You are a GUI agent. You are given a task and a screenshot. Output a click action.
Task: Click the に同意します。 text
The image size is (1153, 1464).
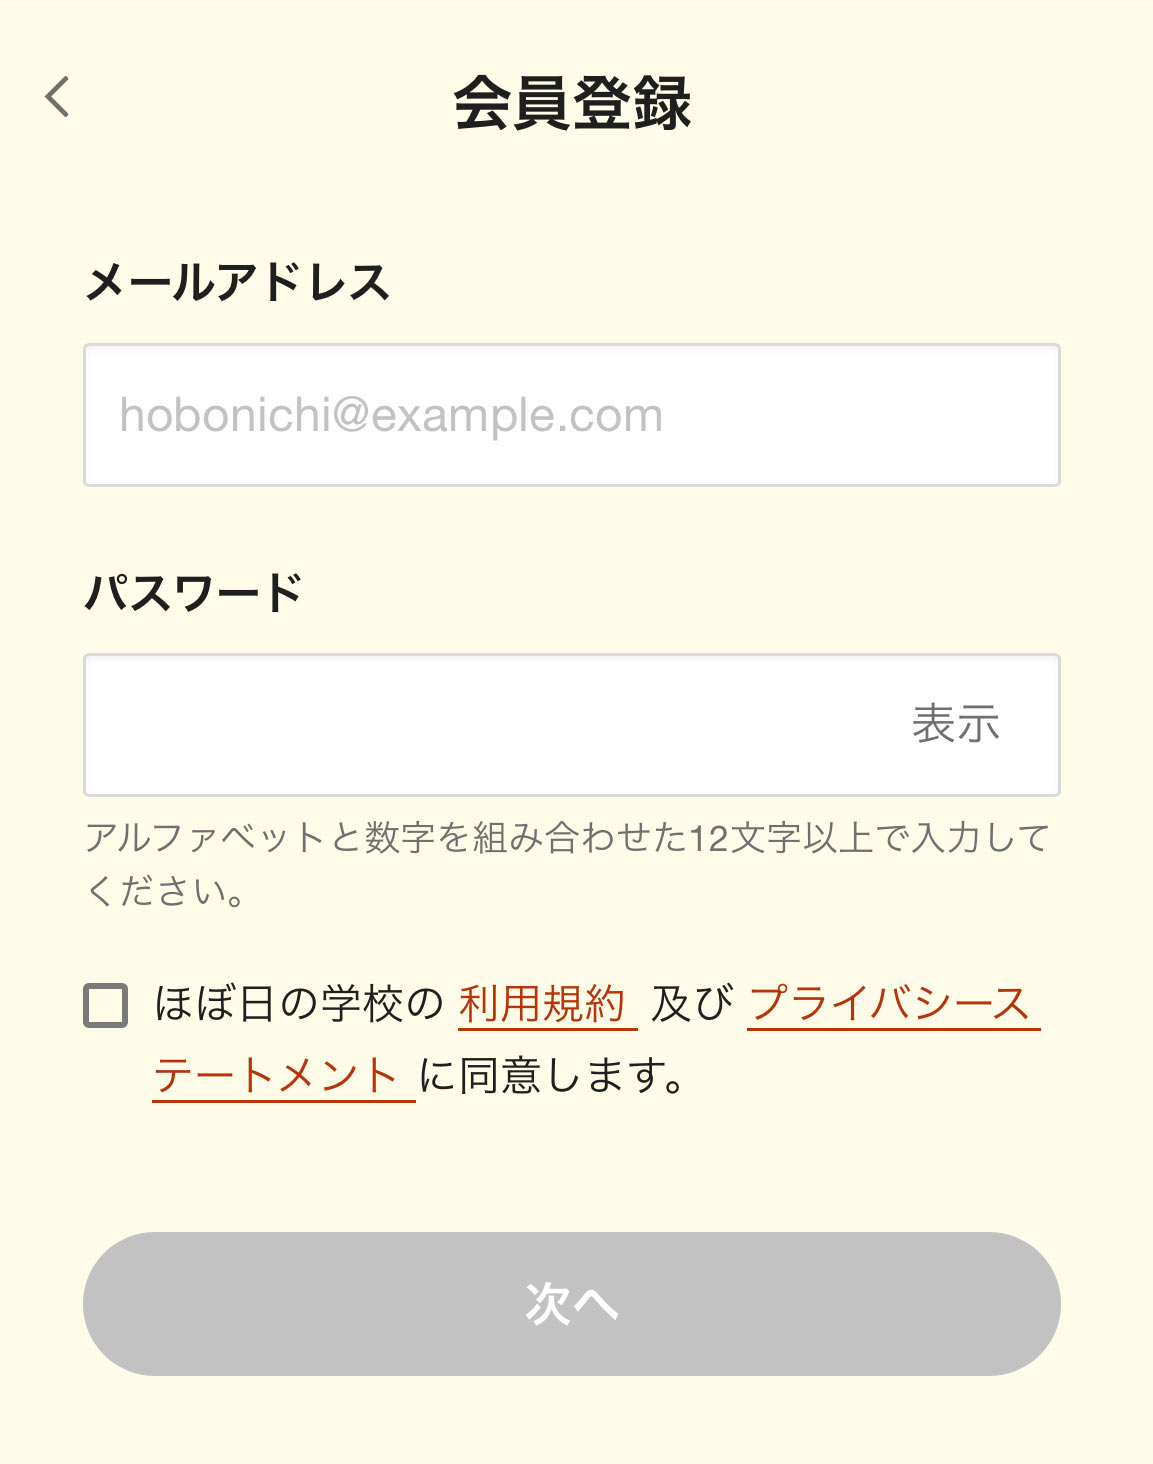pos(552,1076)
